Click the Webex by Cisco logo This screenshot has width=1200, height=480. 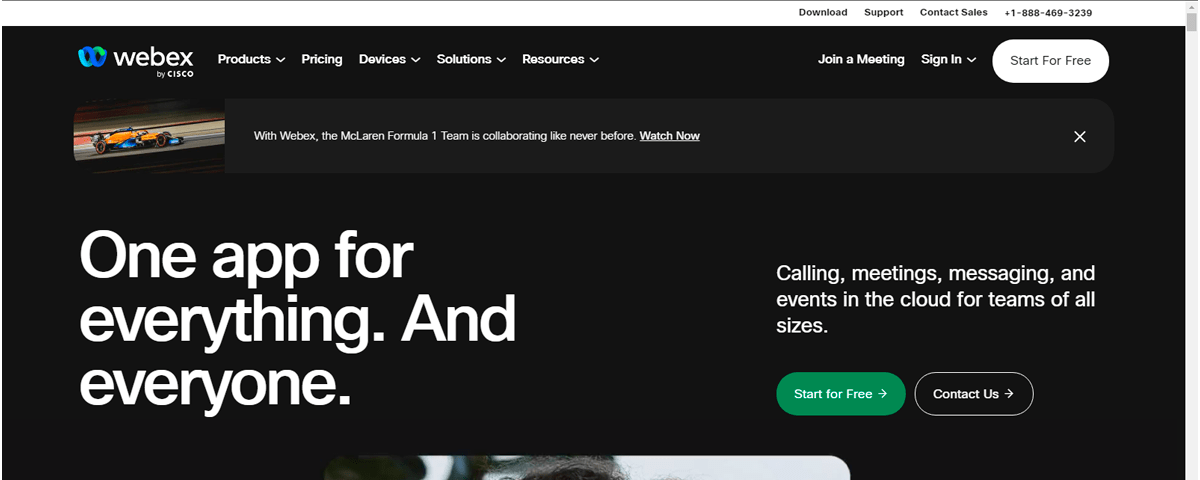click(x=136, y=60)
